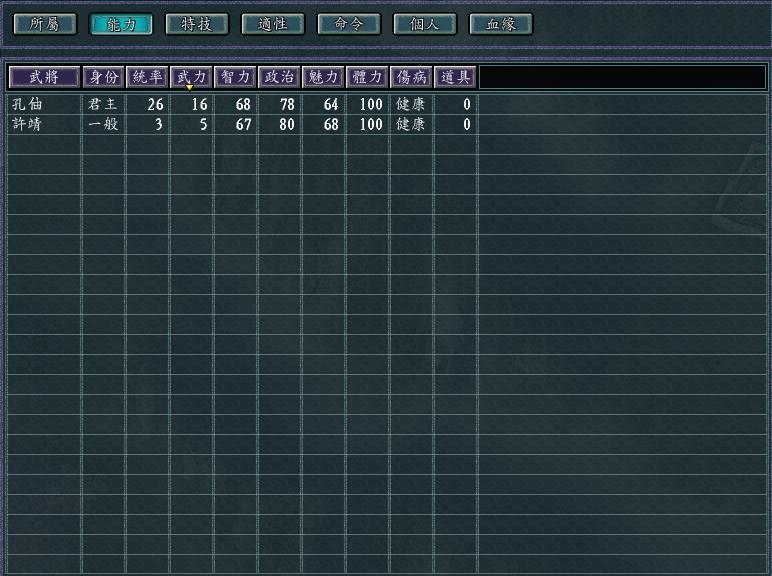
Task: Click 許靖's 武力 value 5
Action: [x=203, y=124]
